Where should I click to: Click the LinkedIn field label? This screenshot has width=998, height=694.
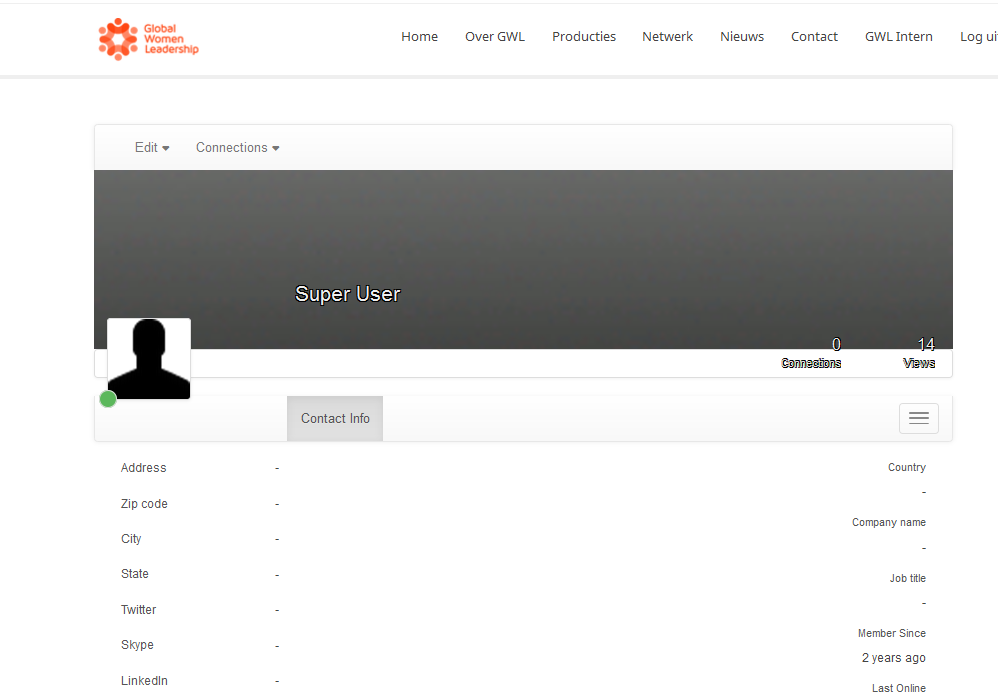(144, 681)
